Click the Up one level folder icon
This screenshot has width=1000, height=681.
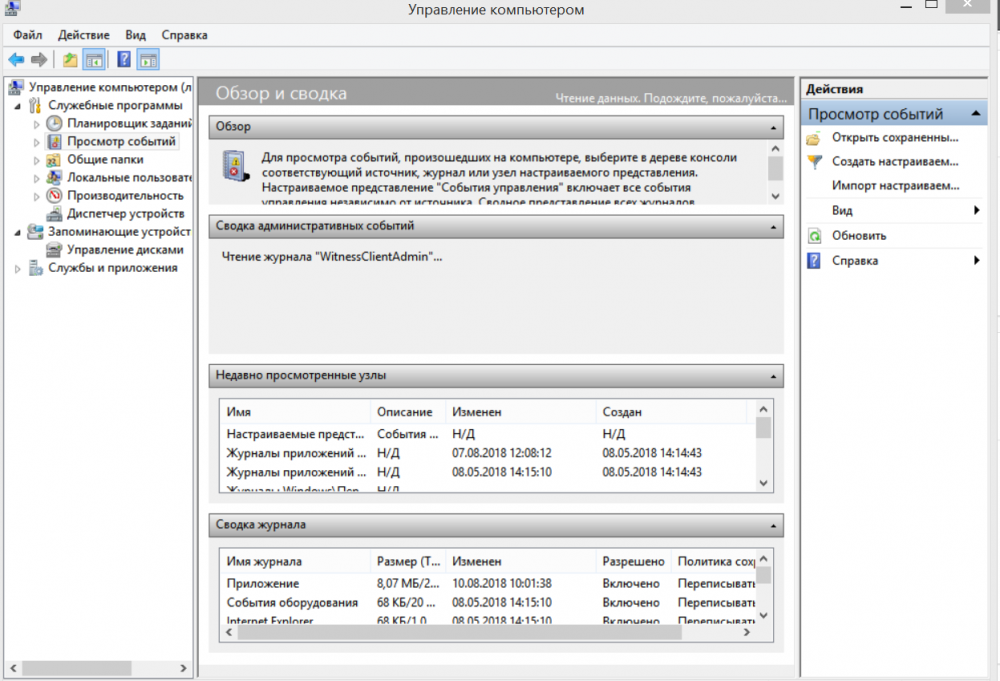pos(70,60)
